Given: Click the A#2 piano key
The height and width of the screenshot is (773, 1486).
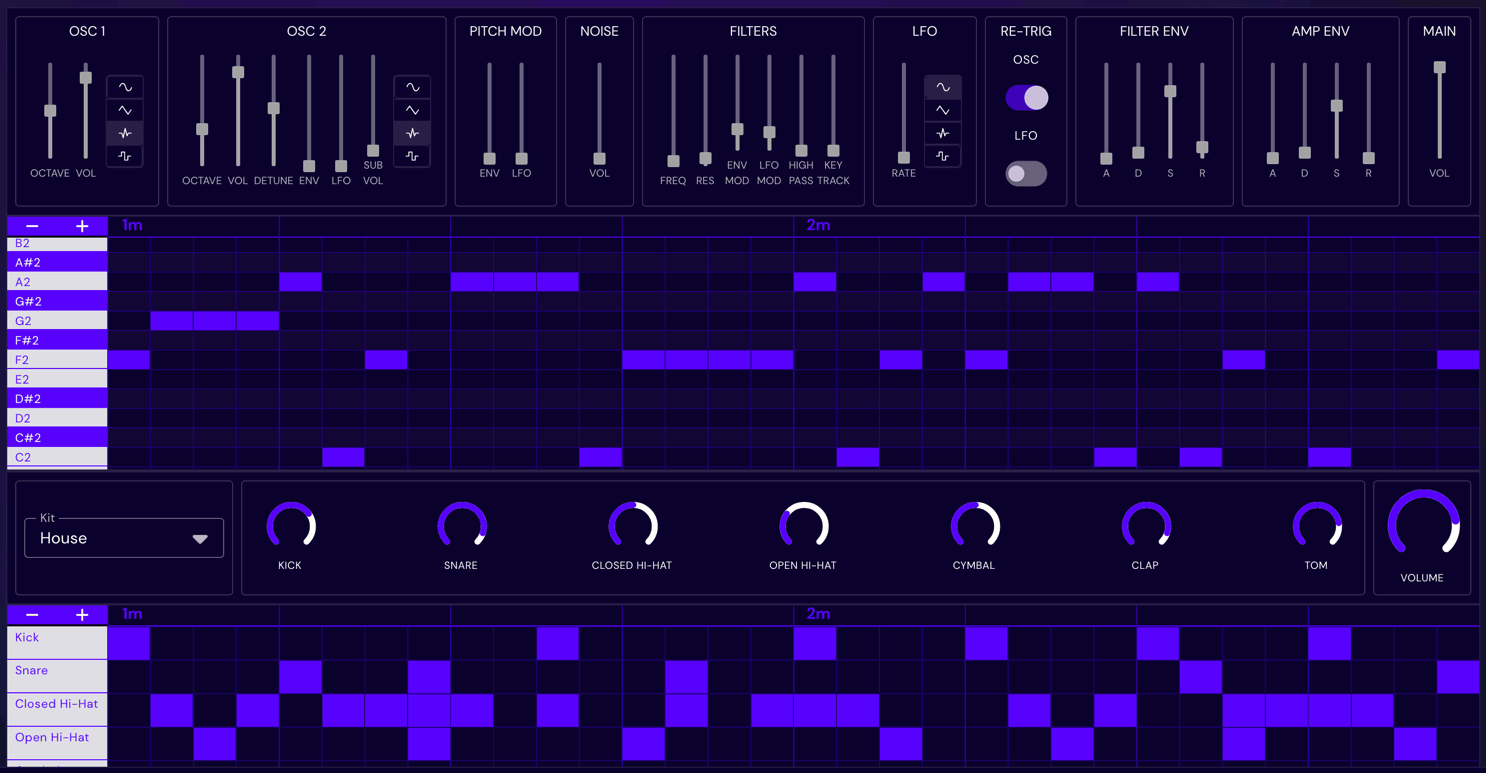Looking at the screenshot, I should (x=57, y=262).
